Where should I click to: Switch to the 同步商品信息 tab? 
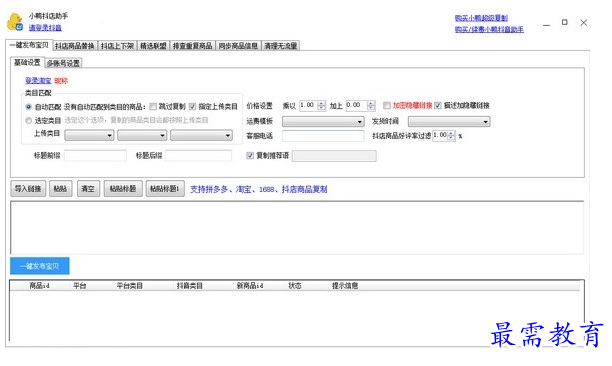point(238,46)
